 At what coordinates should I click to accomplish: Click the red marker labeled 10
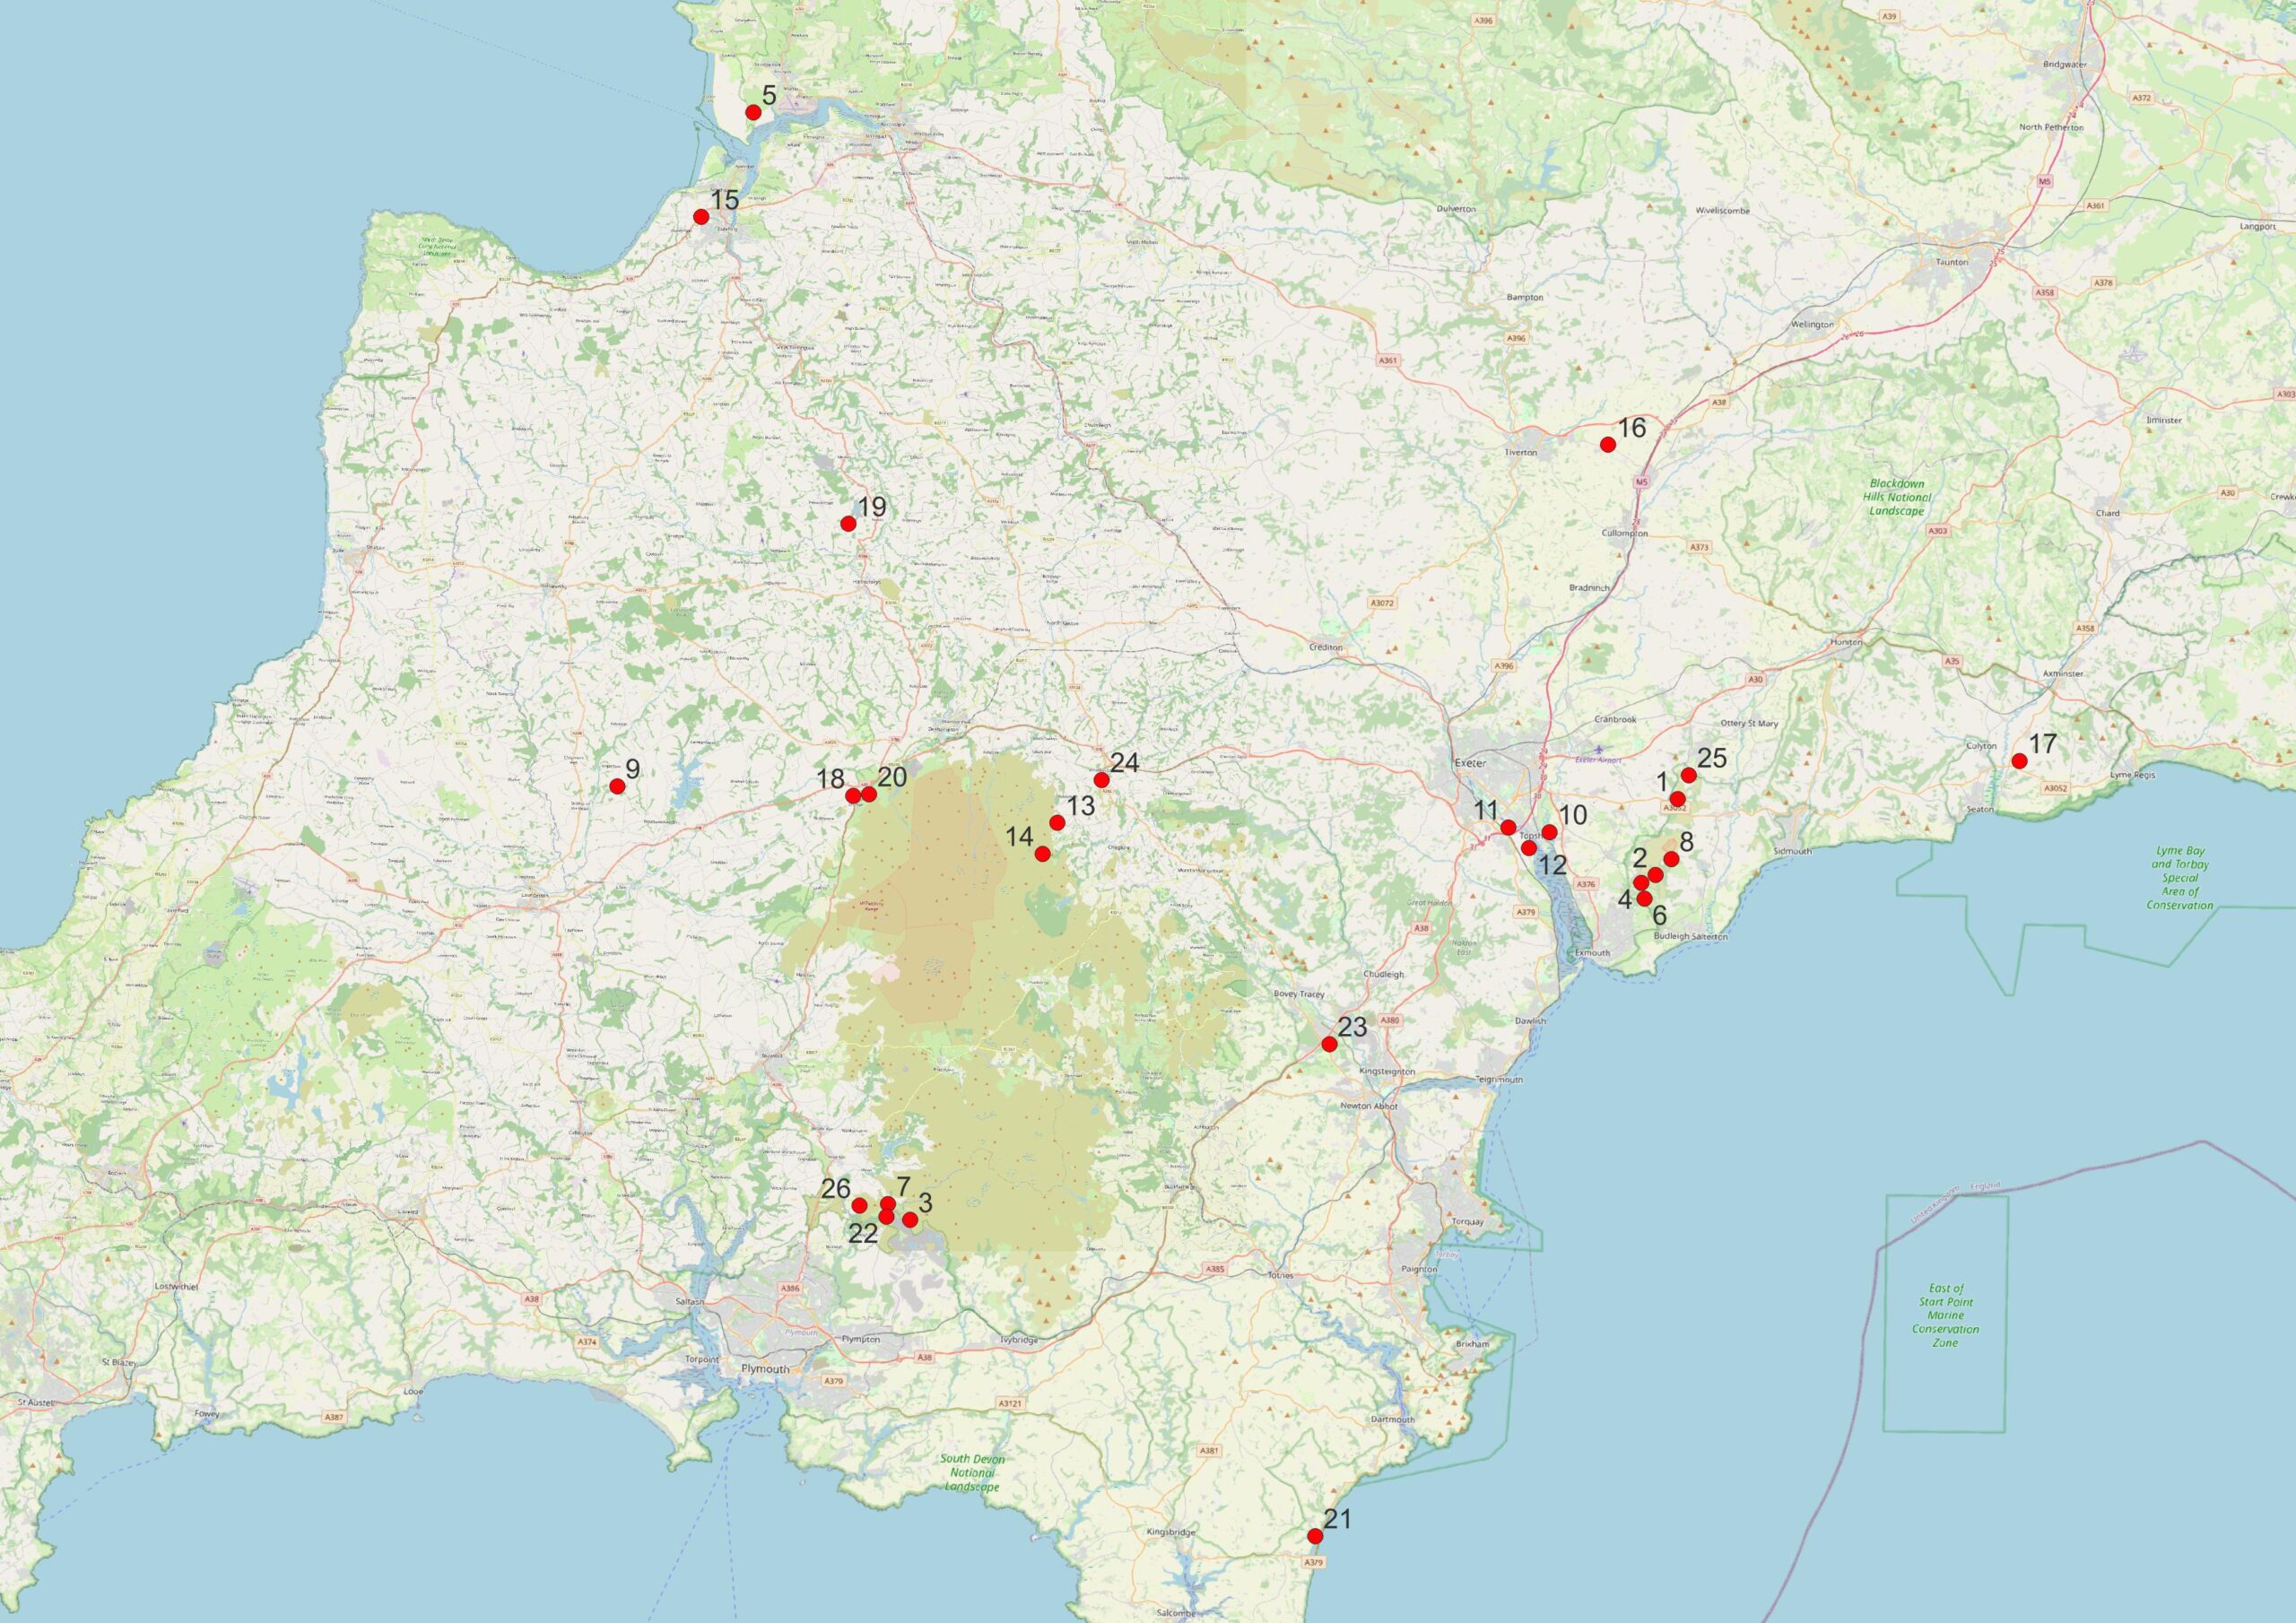(x=1550, y=832)
